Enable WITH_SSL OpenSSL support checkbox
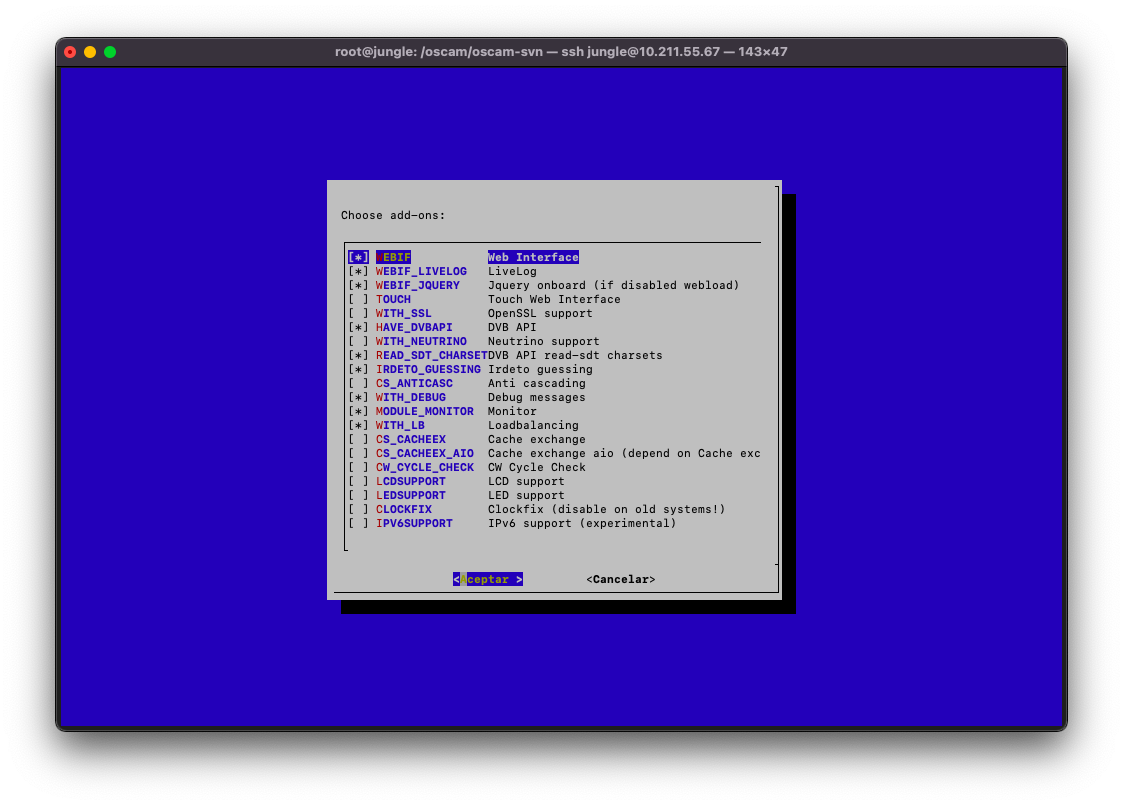 pos(358,313)
